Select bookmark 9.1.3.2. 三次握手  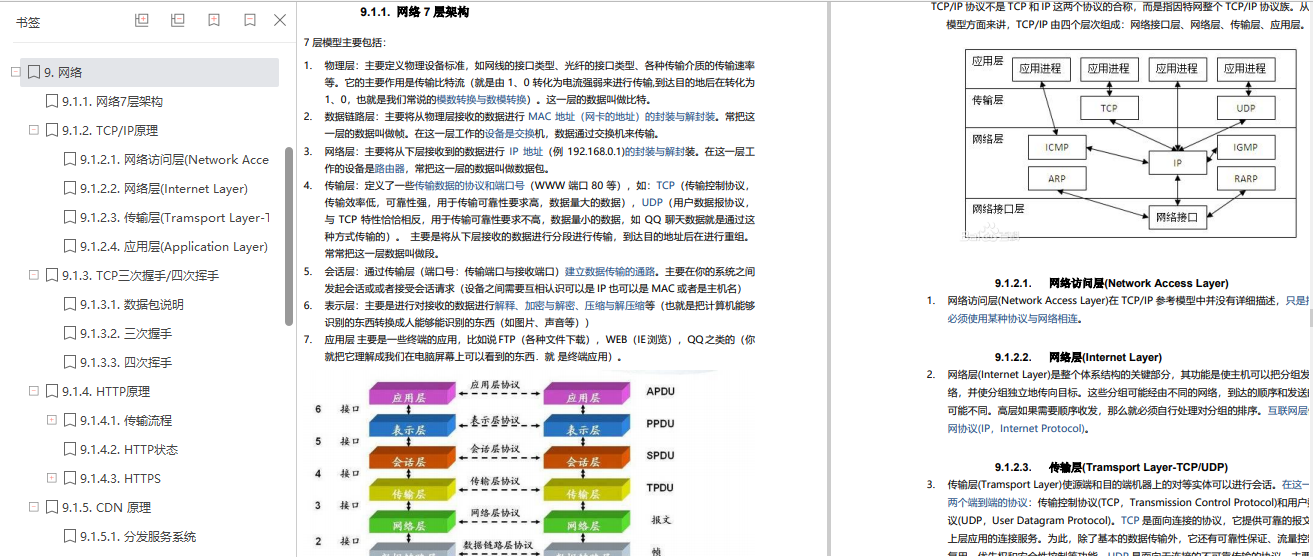click(x=126, y=333)
